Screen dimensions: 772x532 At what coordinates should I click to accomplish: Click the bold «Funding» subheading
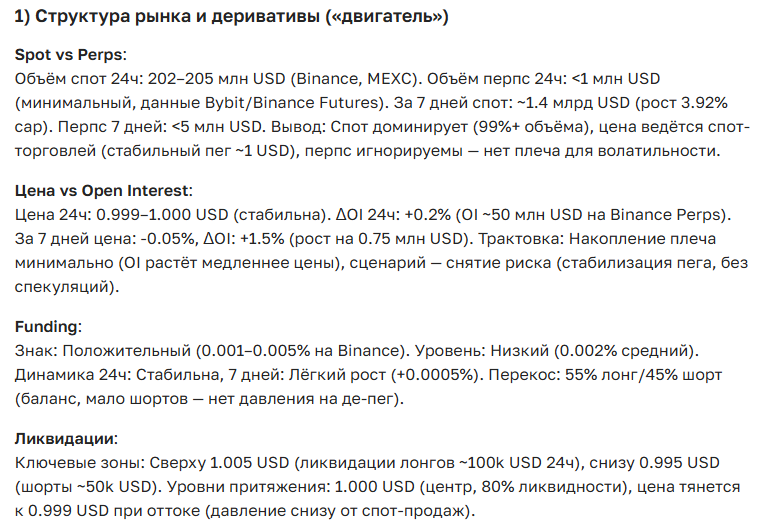(x=47, y=327)
